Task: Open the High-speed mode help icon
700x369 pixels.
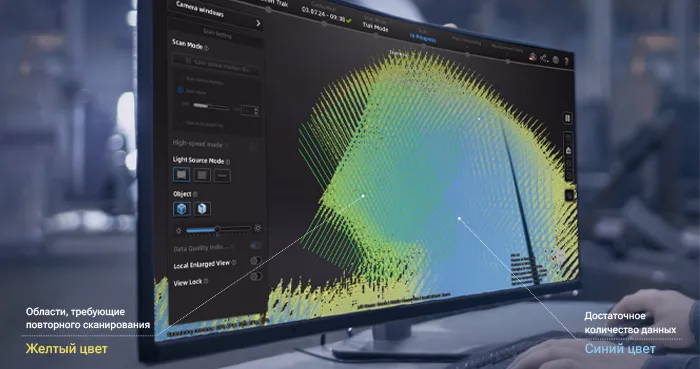Action: tap(226, 145)
